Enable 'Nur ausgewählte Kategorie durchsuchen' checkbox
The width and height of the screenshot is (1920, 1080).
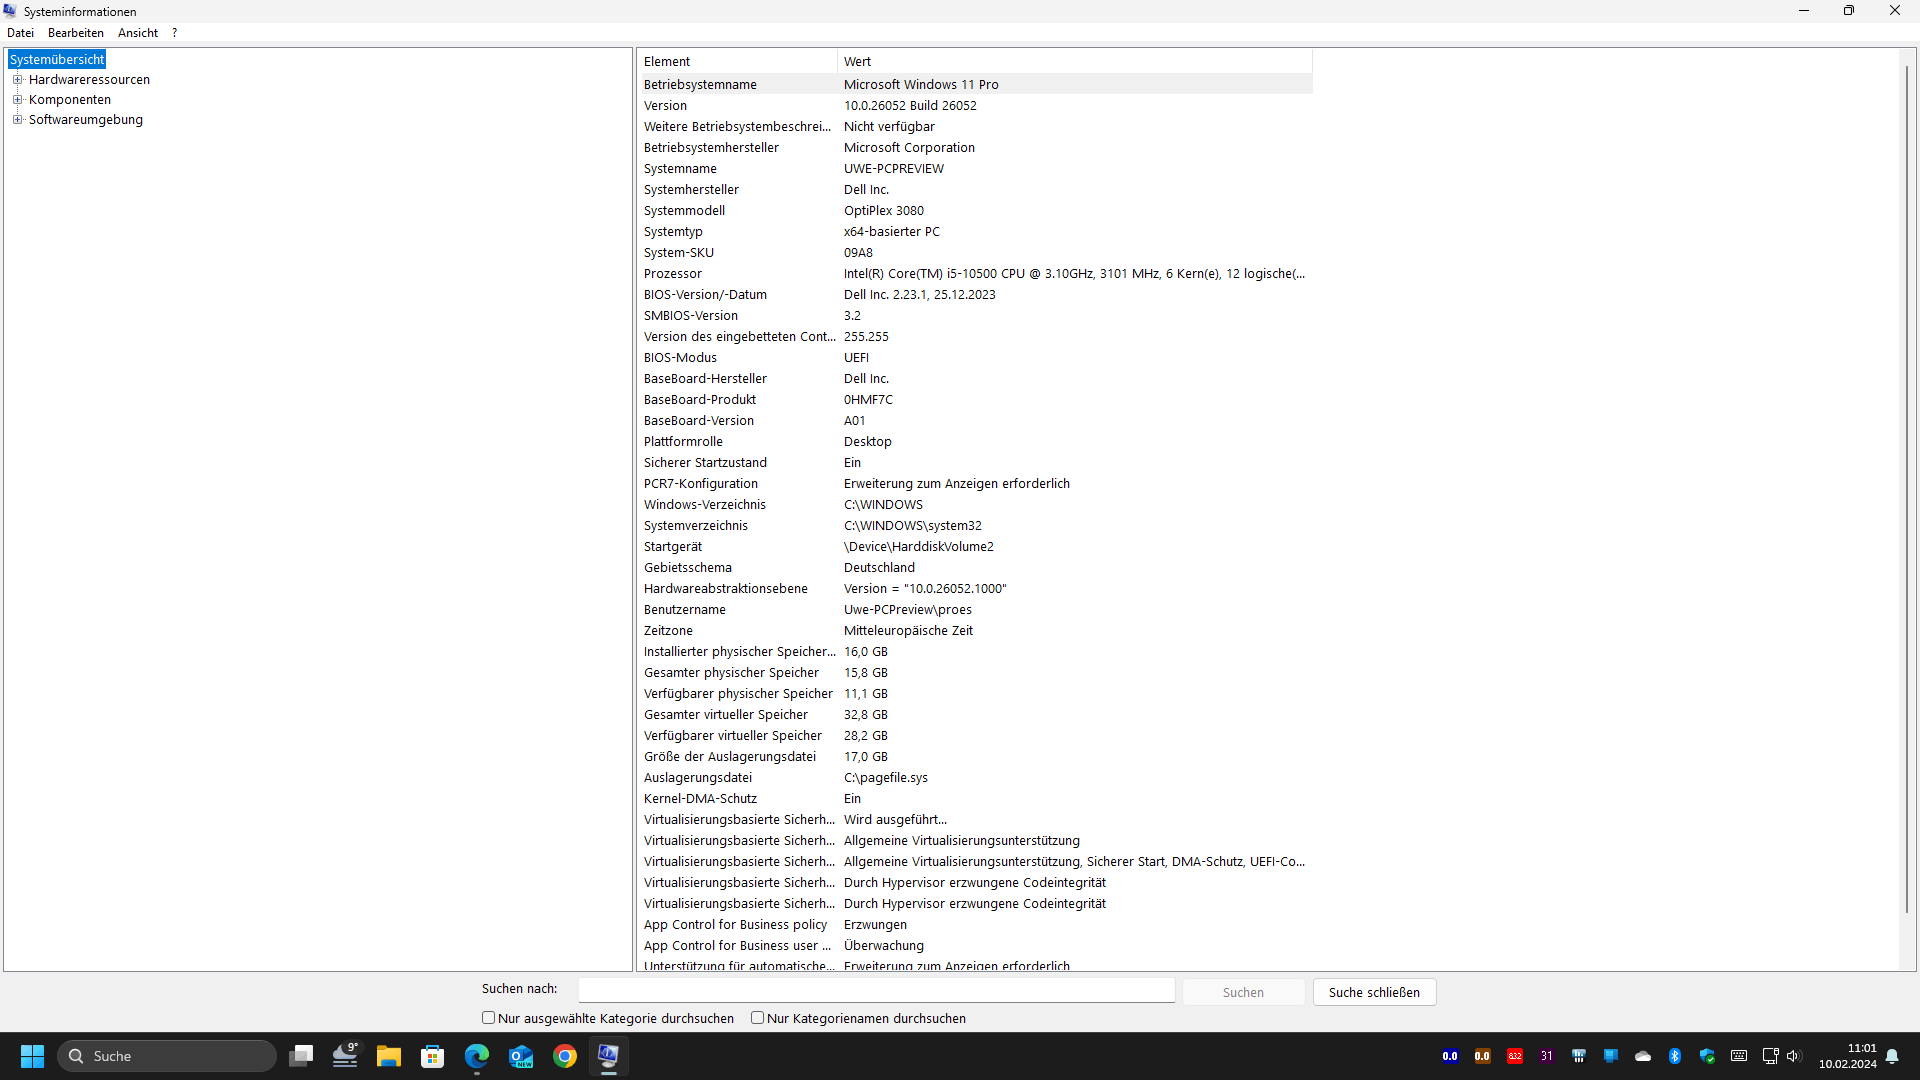(489, 1018)
